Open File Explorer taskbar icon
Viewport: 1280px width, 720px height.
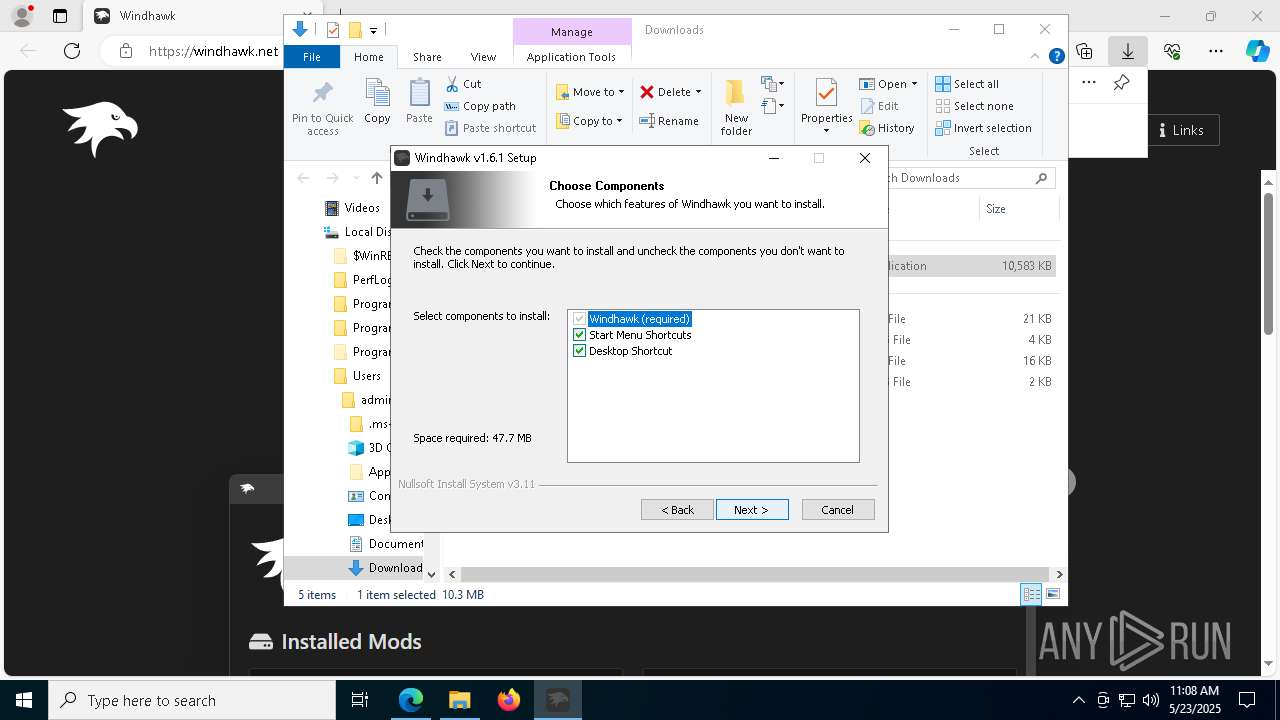(459, 700)
